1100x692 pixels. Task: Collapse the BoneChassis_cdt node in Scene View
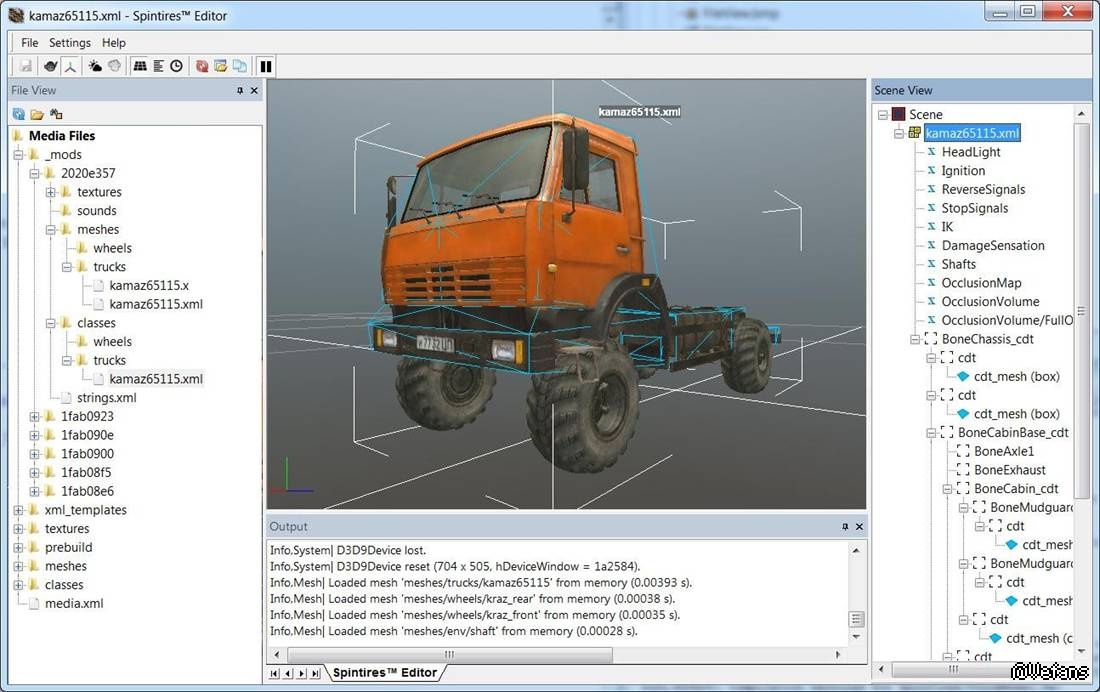pyautogui.click(x=915, y=339)
